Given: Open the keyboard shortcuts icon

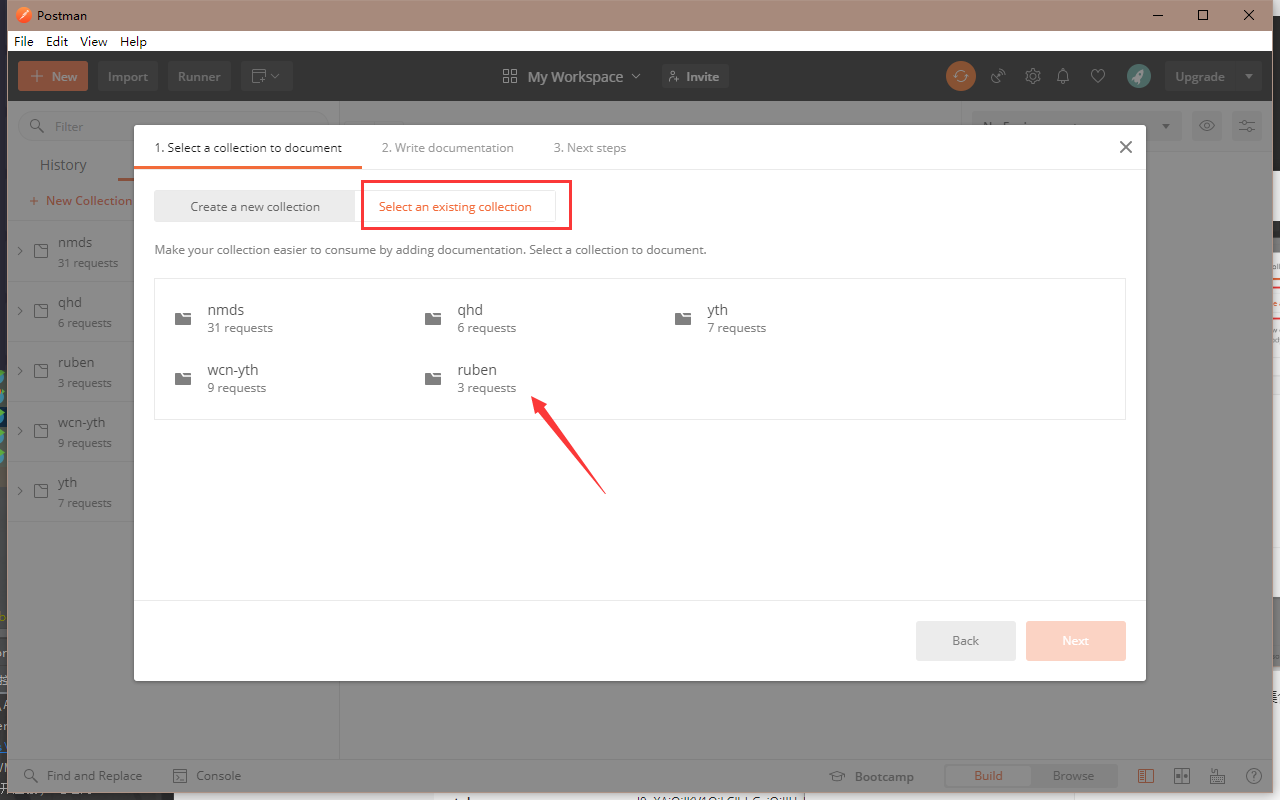Looking at the screenshot, I should [1217, 776].
